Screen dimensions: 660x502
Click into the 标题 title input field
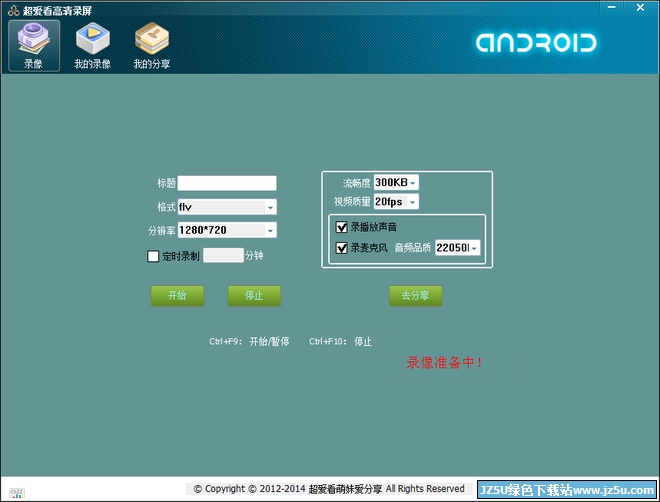click(227, 183)
